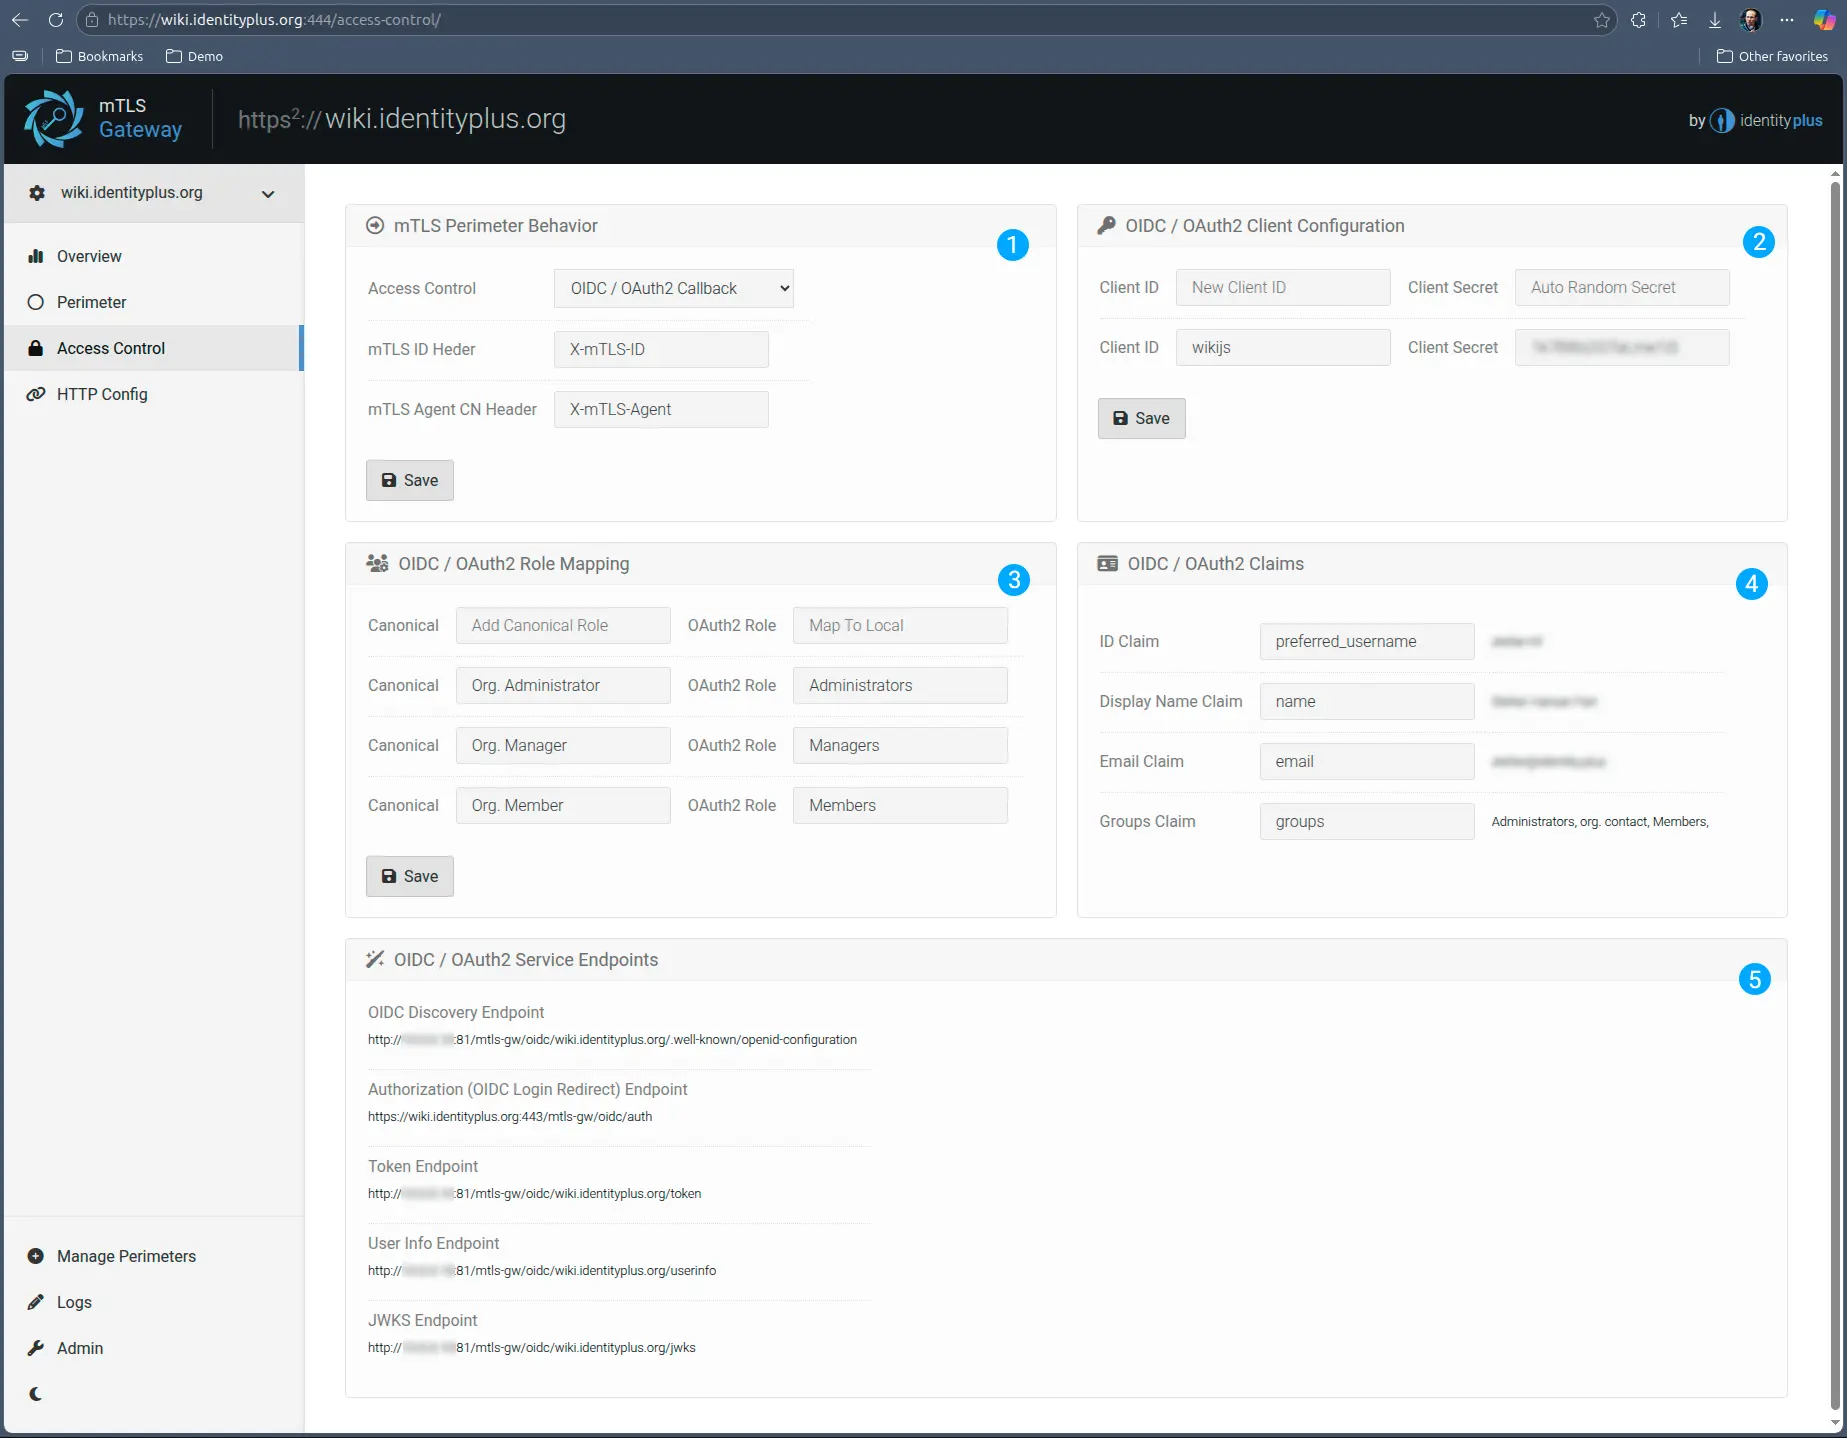This screenshot has width=1847, height=1438.
Task: Open the Access Control mode dropdown
Action: [673, 288]
